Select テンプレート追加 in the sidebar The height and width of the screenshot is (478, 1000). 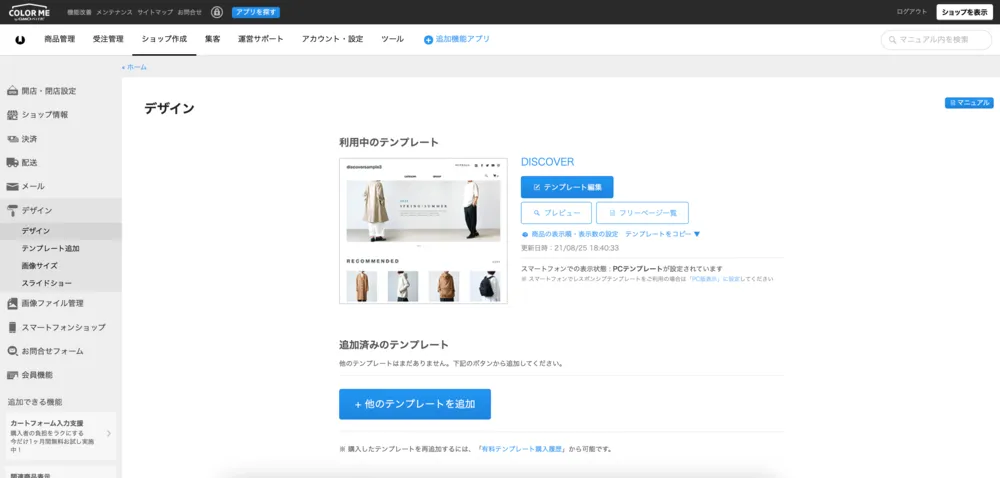click(x=50, y=248)
